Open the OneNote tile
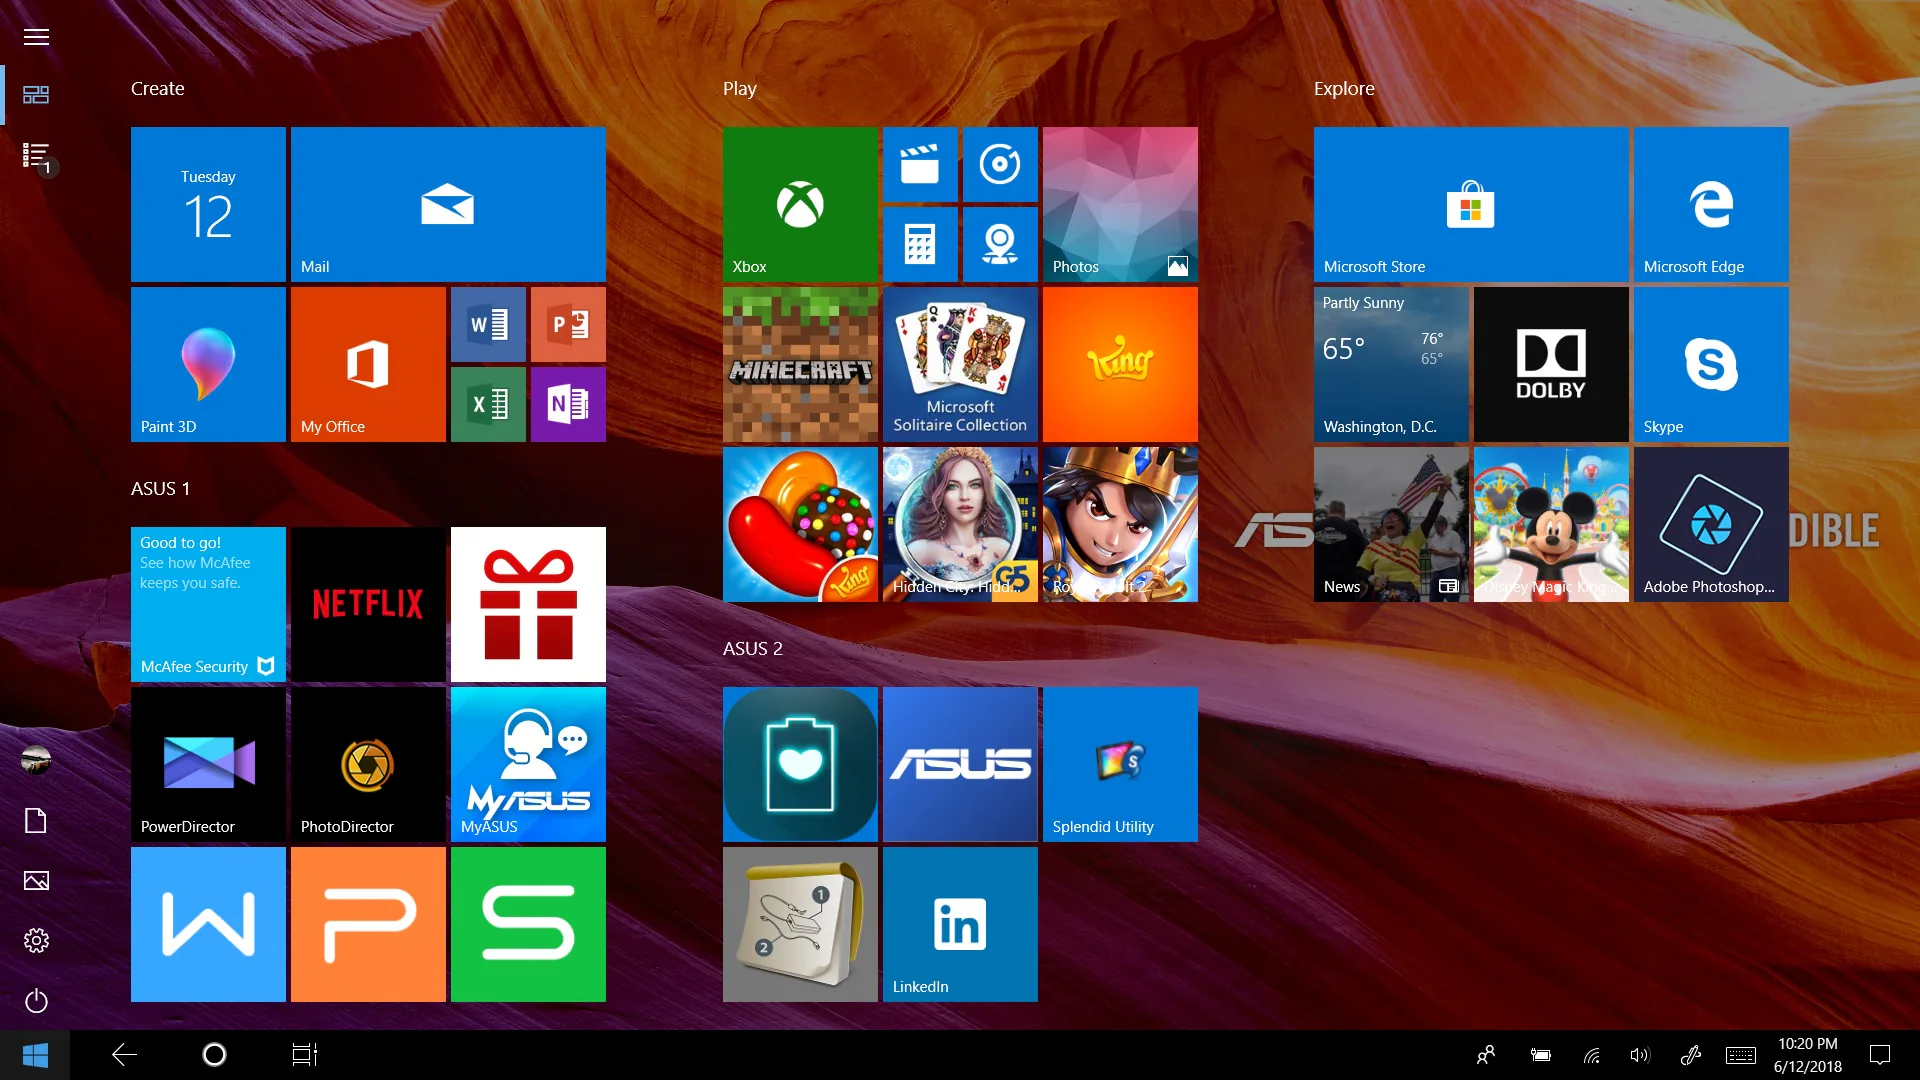The height and width of the screenshot is (1080, 1920). coord(568,404)
